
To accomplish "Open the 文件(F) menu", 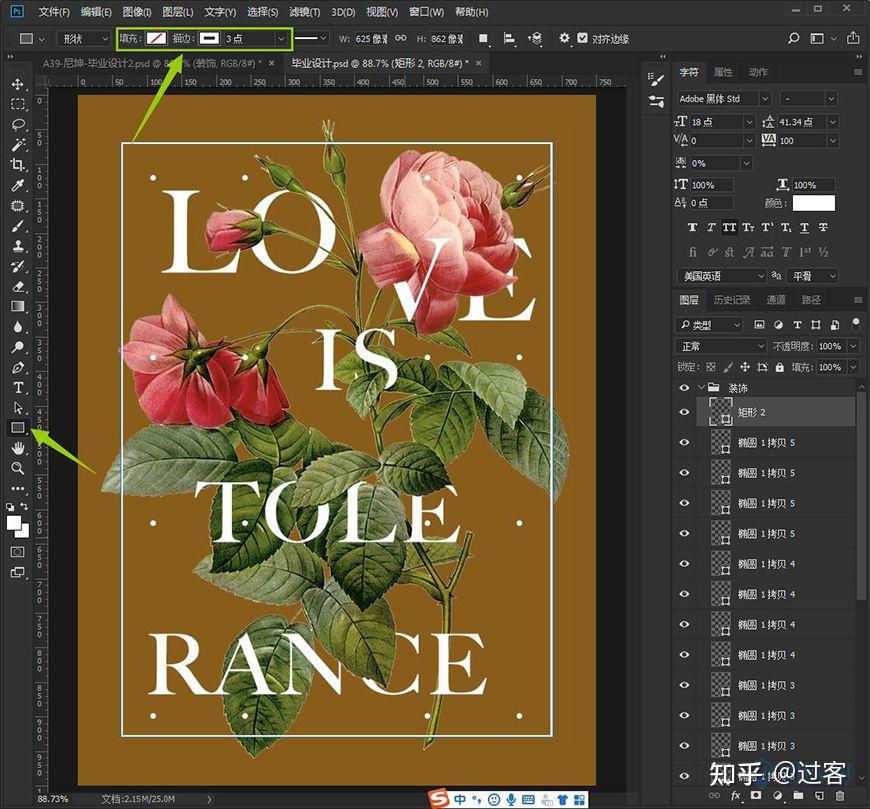I will [x=54, y=12].
